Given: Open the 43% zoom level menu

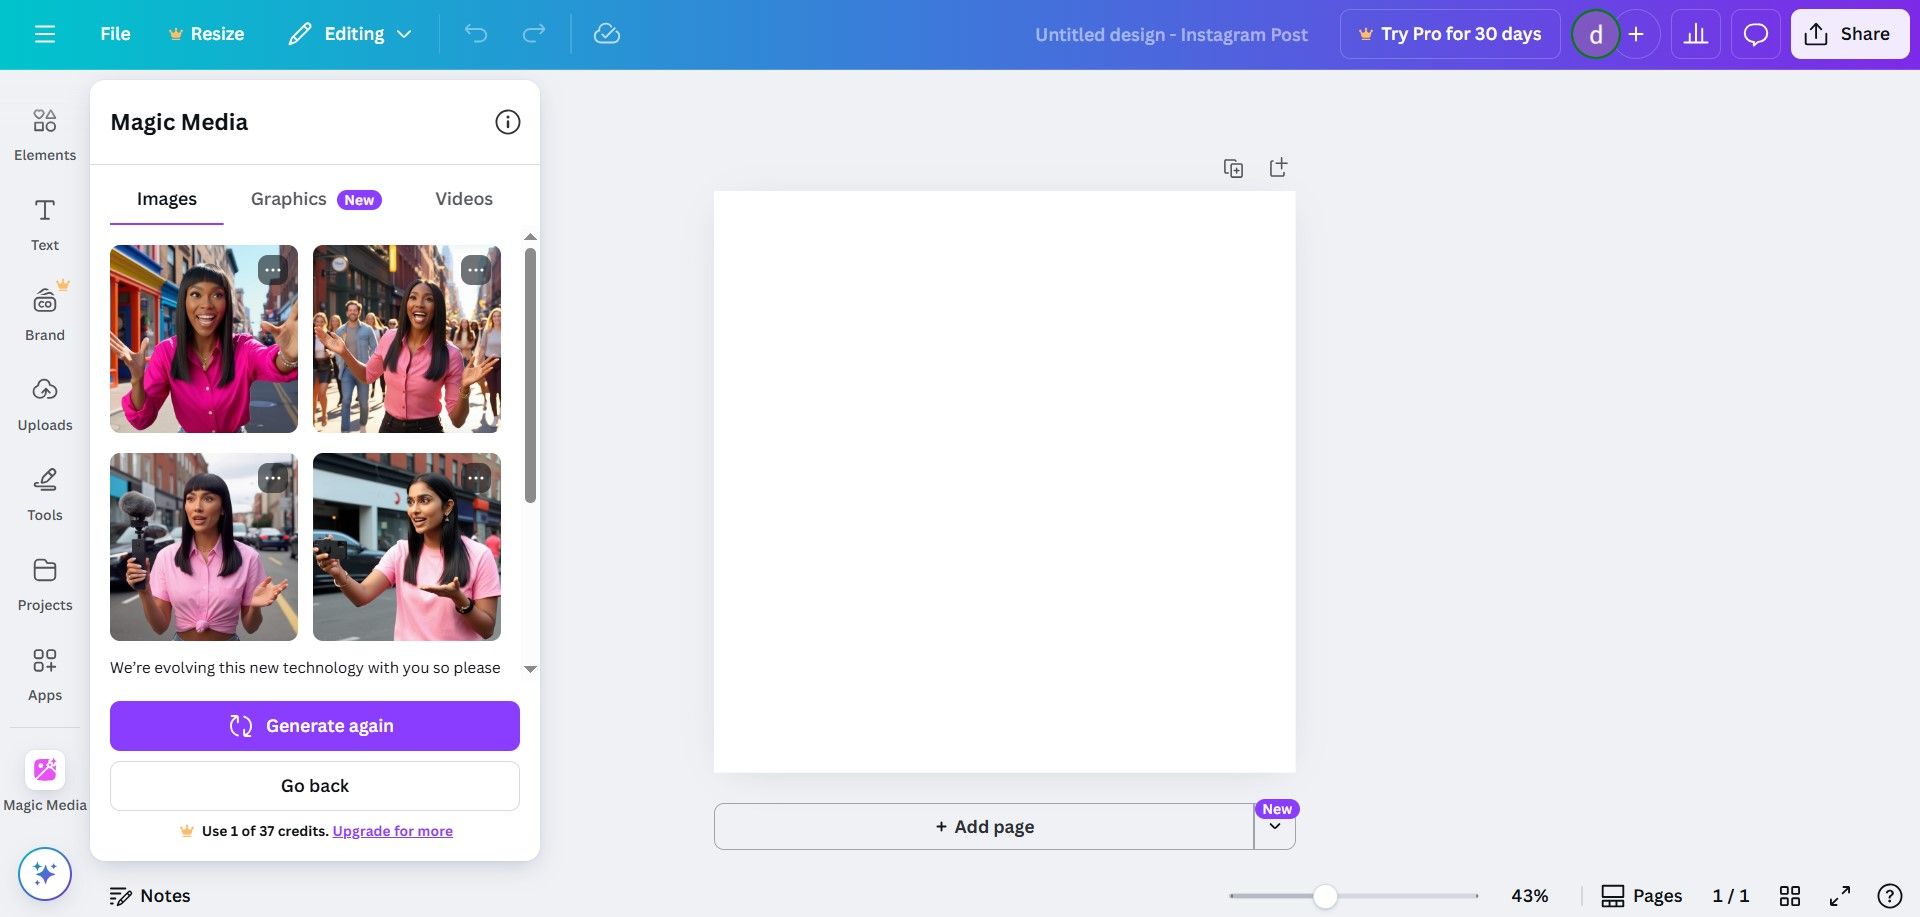Looking at the screenshot, I should point(1529,896).
